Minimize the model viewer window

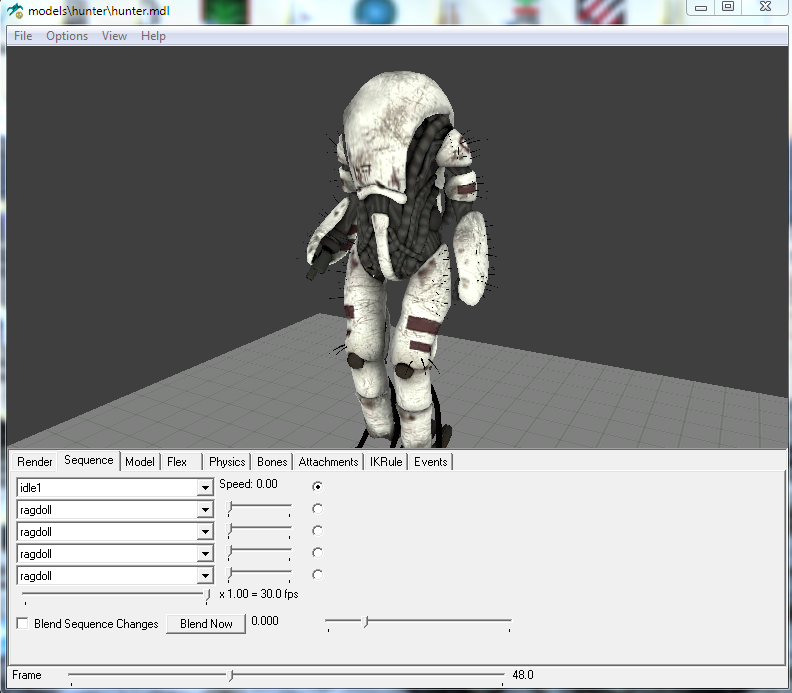pyautogui.click(x=701, y=7)
